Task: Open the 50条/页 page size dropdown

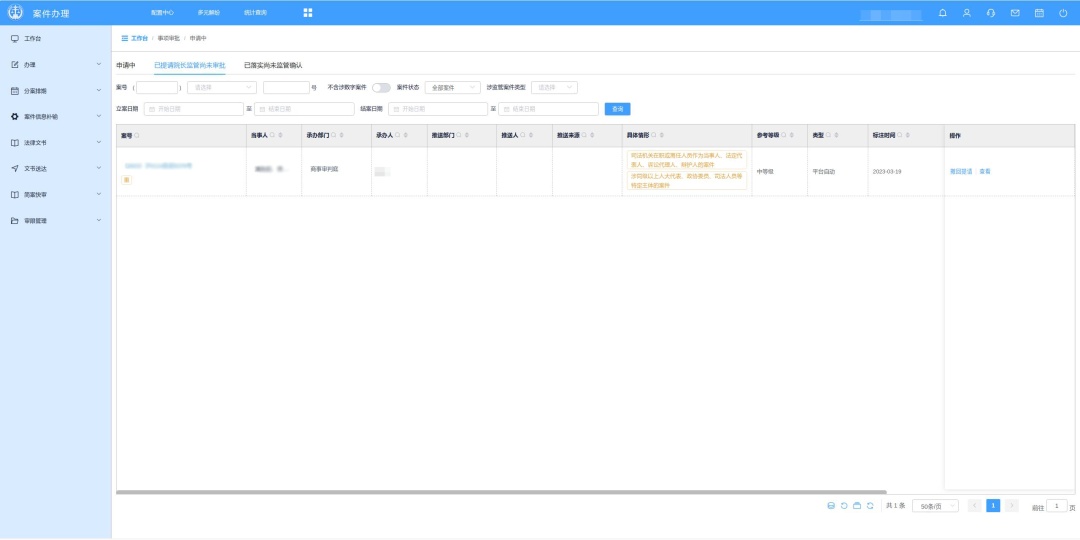Action: coord(935,506)
